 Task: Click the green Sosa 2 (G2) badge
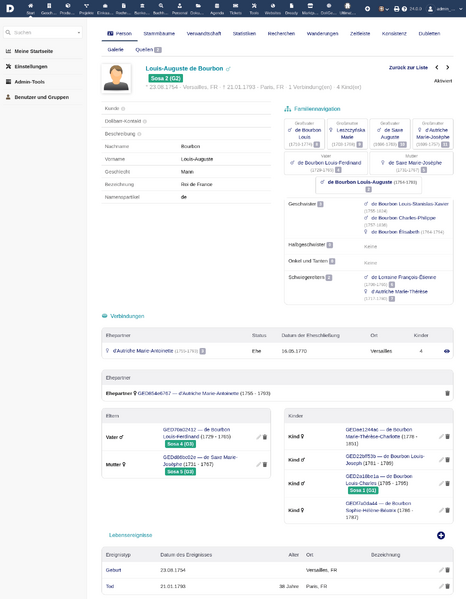(165, 78)
